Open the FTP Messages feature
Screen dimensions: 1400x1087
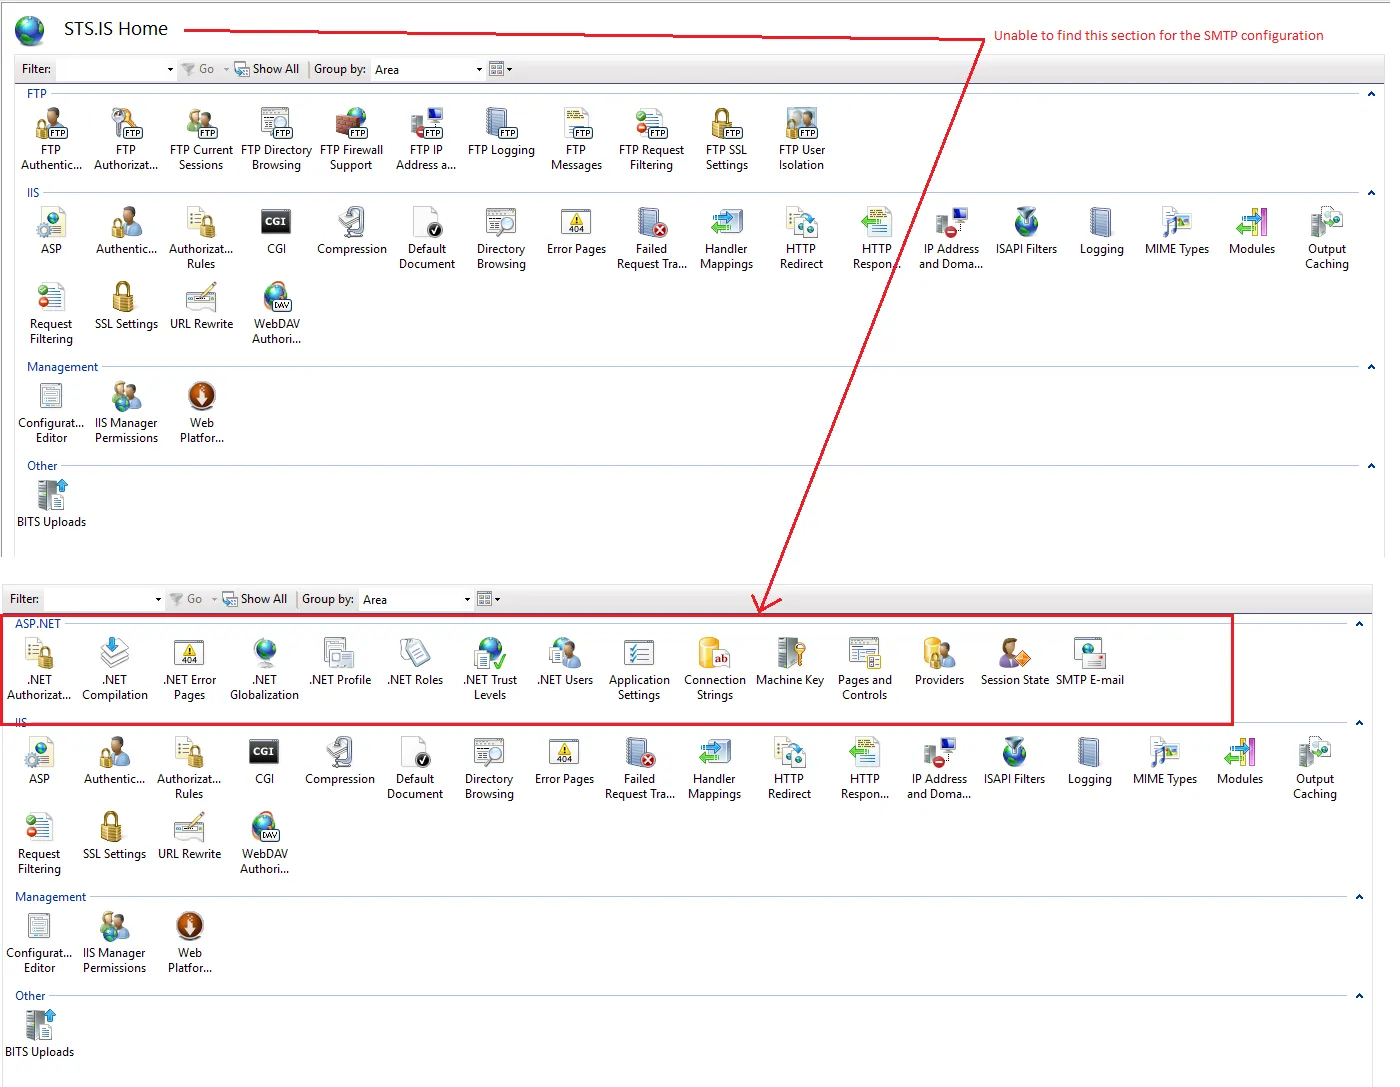(x=576, y=124)
